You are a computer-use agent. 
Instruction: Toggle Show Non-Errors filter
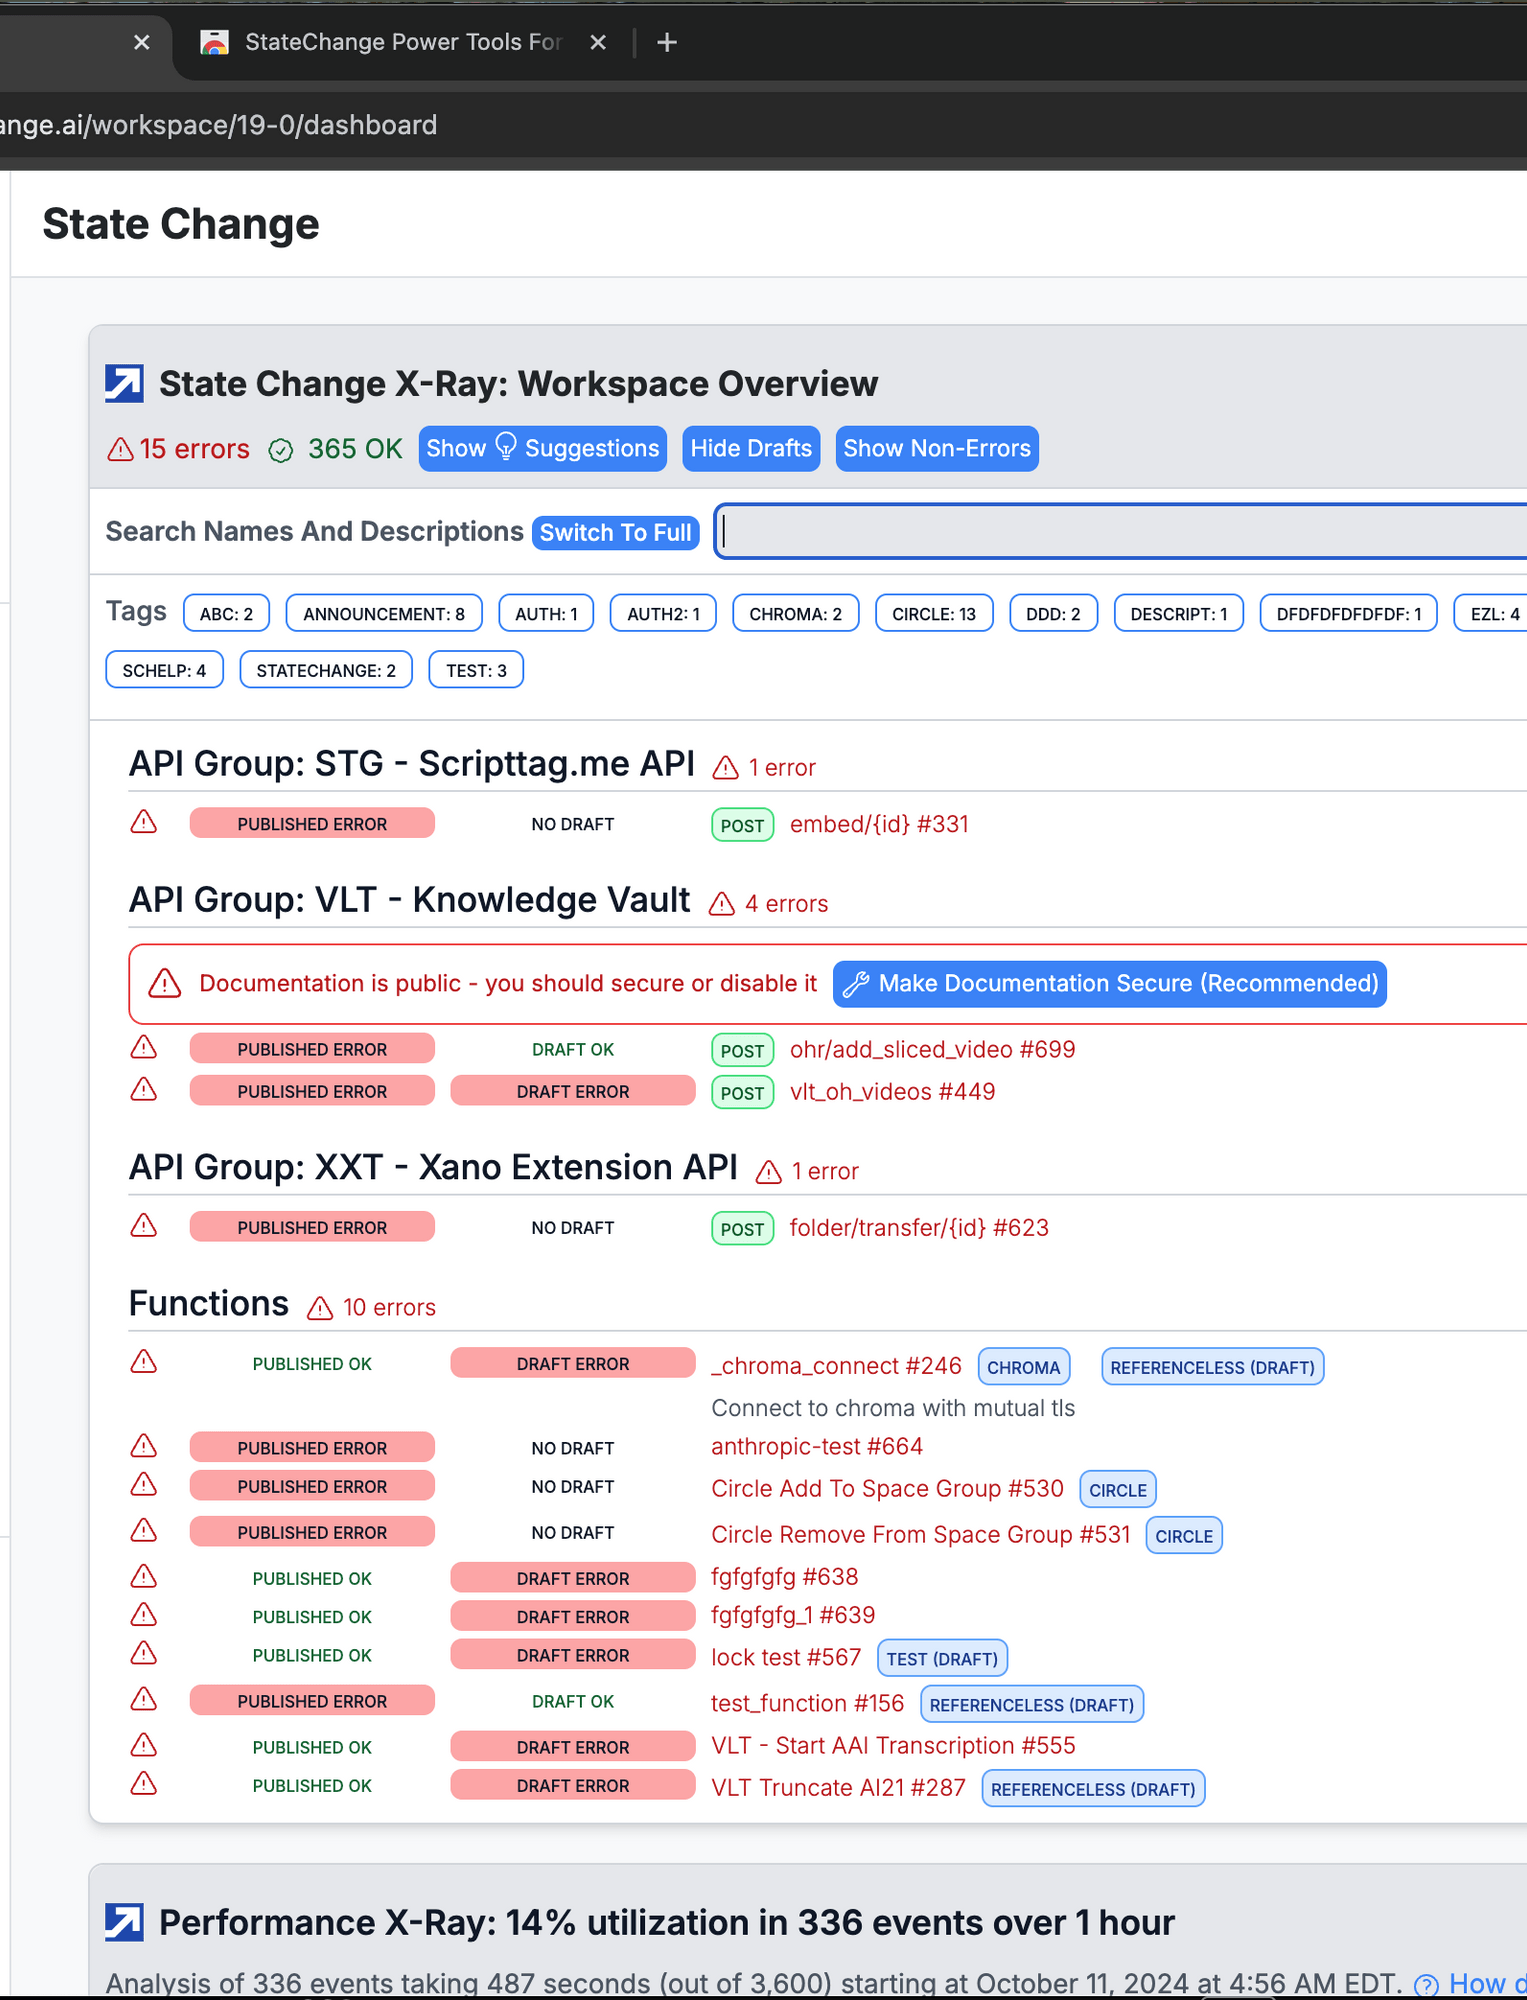[x=936, y=449]
